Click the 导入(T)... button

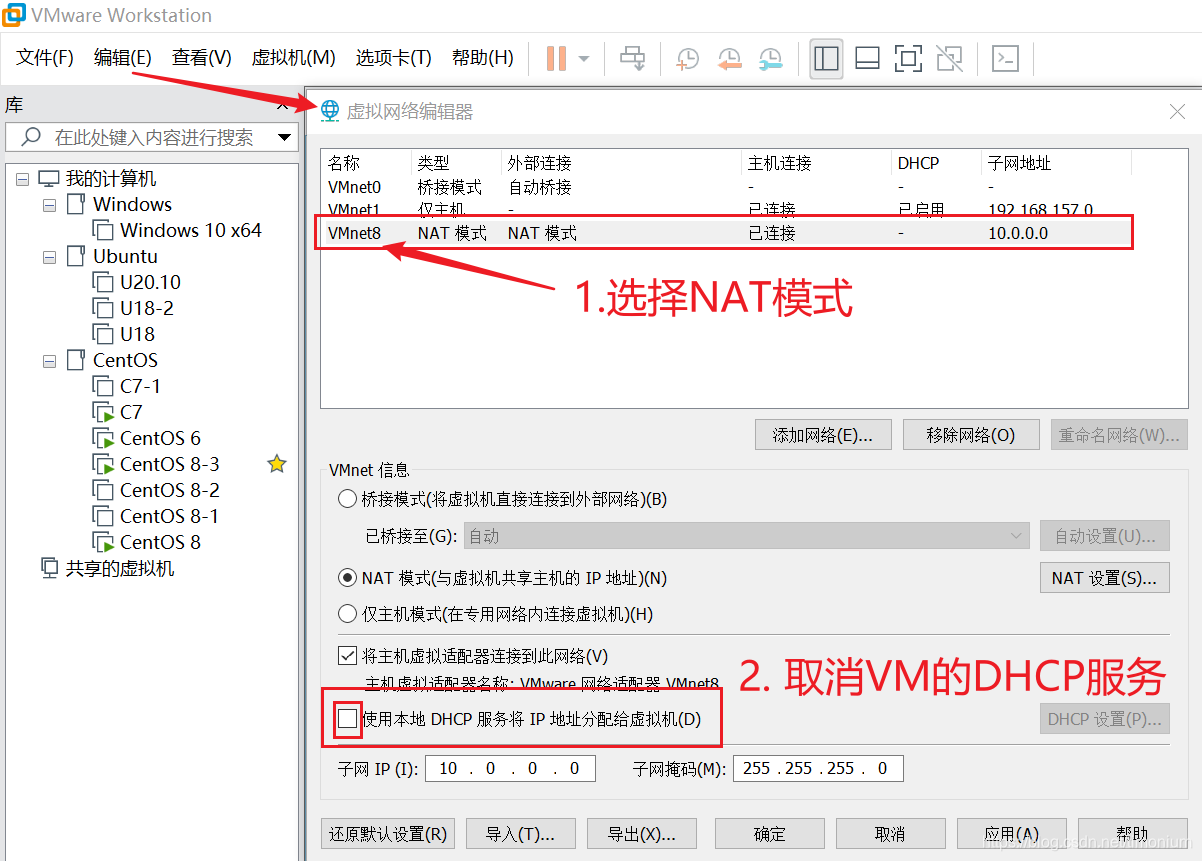pos(520,834)
